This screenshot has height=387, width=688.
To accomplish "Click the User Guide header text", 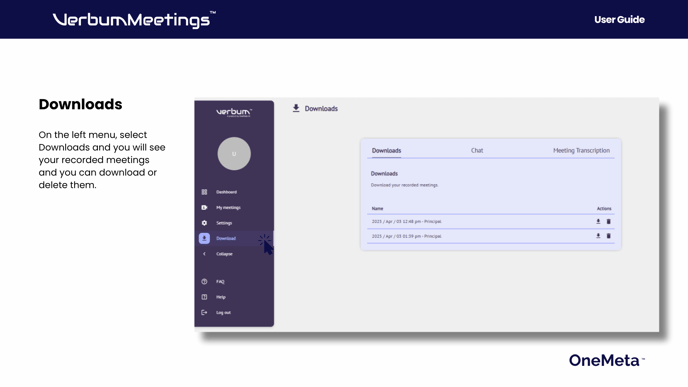I will click(619, 20).
